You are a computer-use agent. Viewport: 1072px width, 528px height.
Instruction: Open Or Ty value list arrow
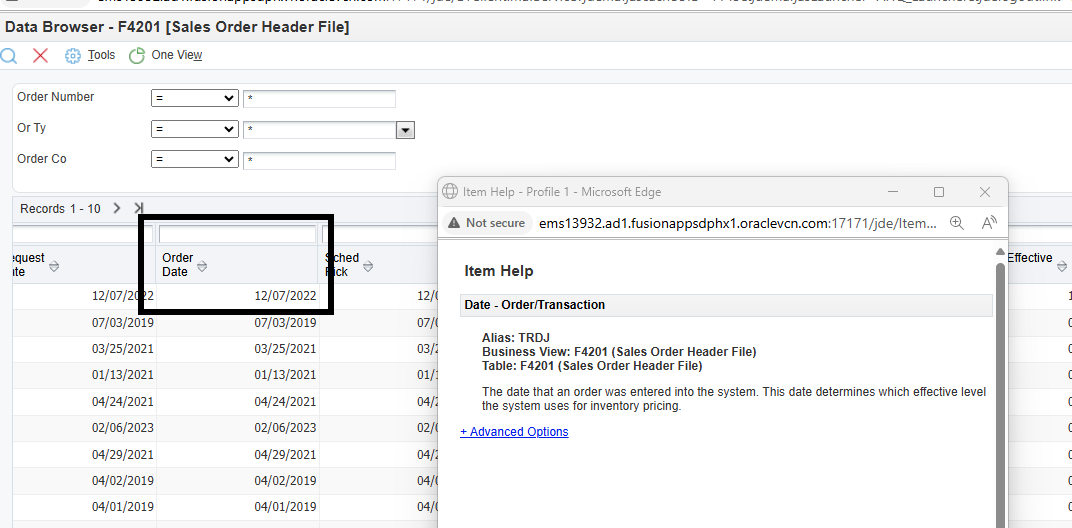pos(405,130)
